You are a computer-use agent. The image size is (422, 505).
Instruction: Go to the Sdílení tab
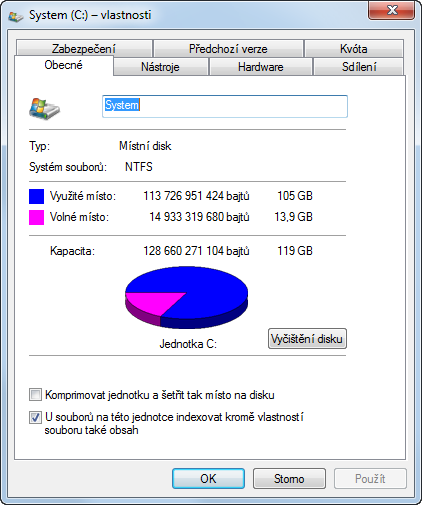tap(359, 67)
